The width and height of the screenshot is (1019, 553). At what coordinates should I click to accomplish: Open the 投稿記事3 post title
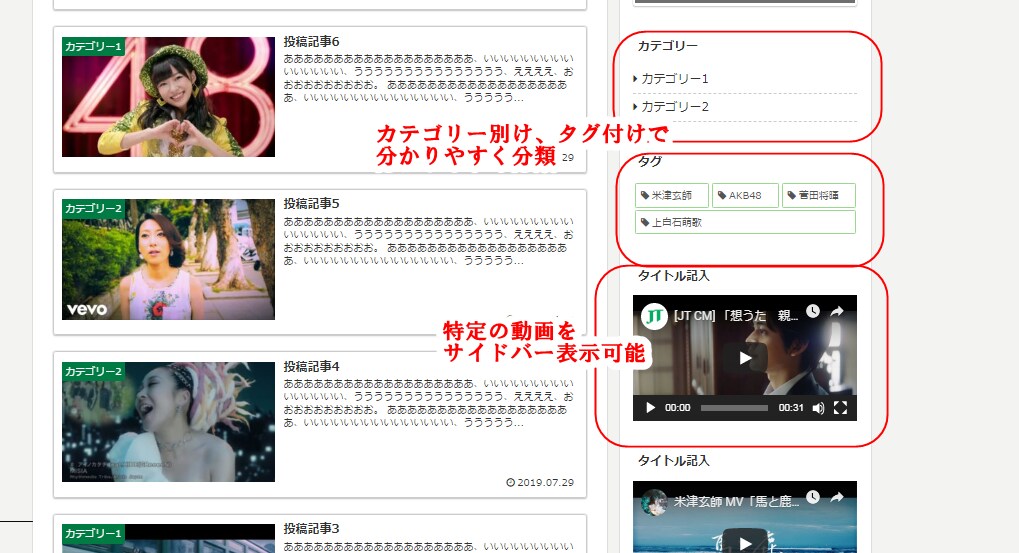(311, 529)
